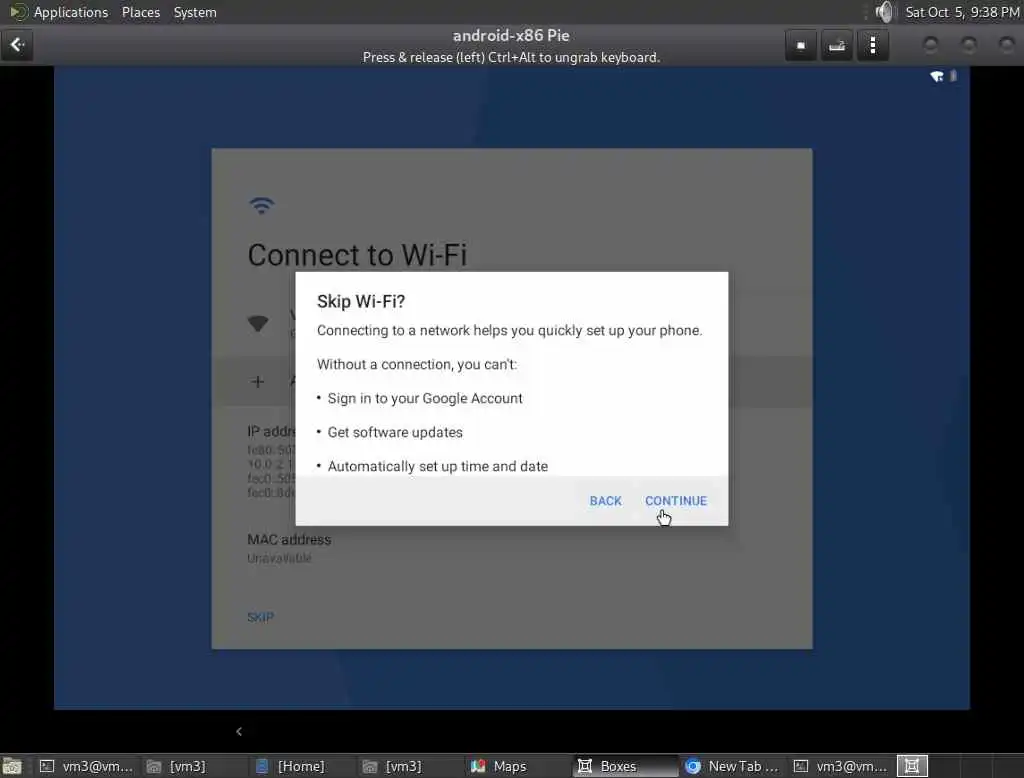Open the three-dot Boxes menu
The height and width of the screenshot is (778, 1024).
coord(872,46)
